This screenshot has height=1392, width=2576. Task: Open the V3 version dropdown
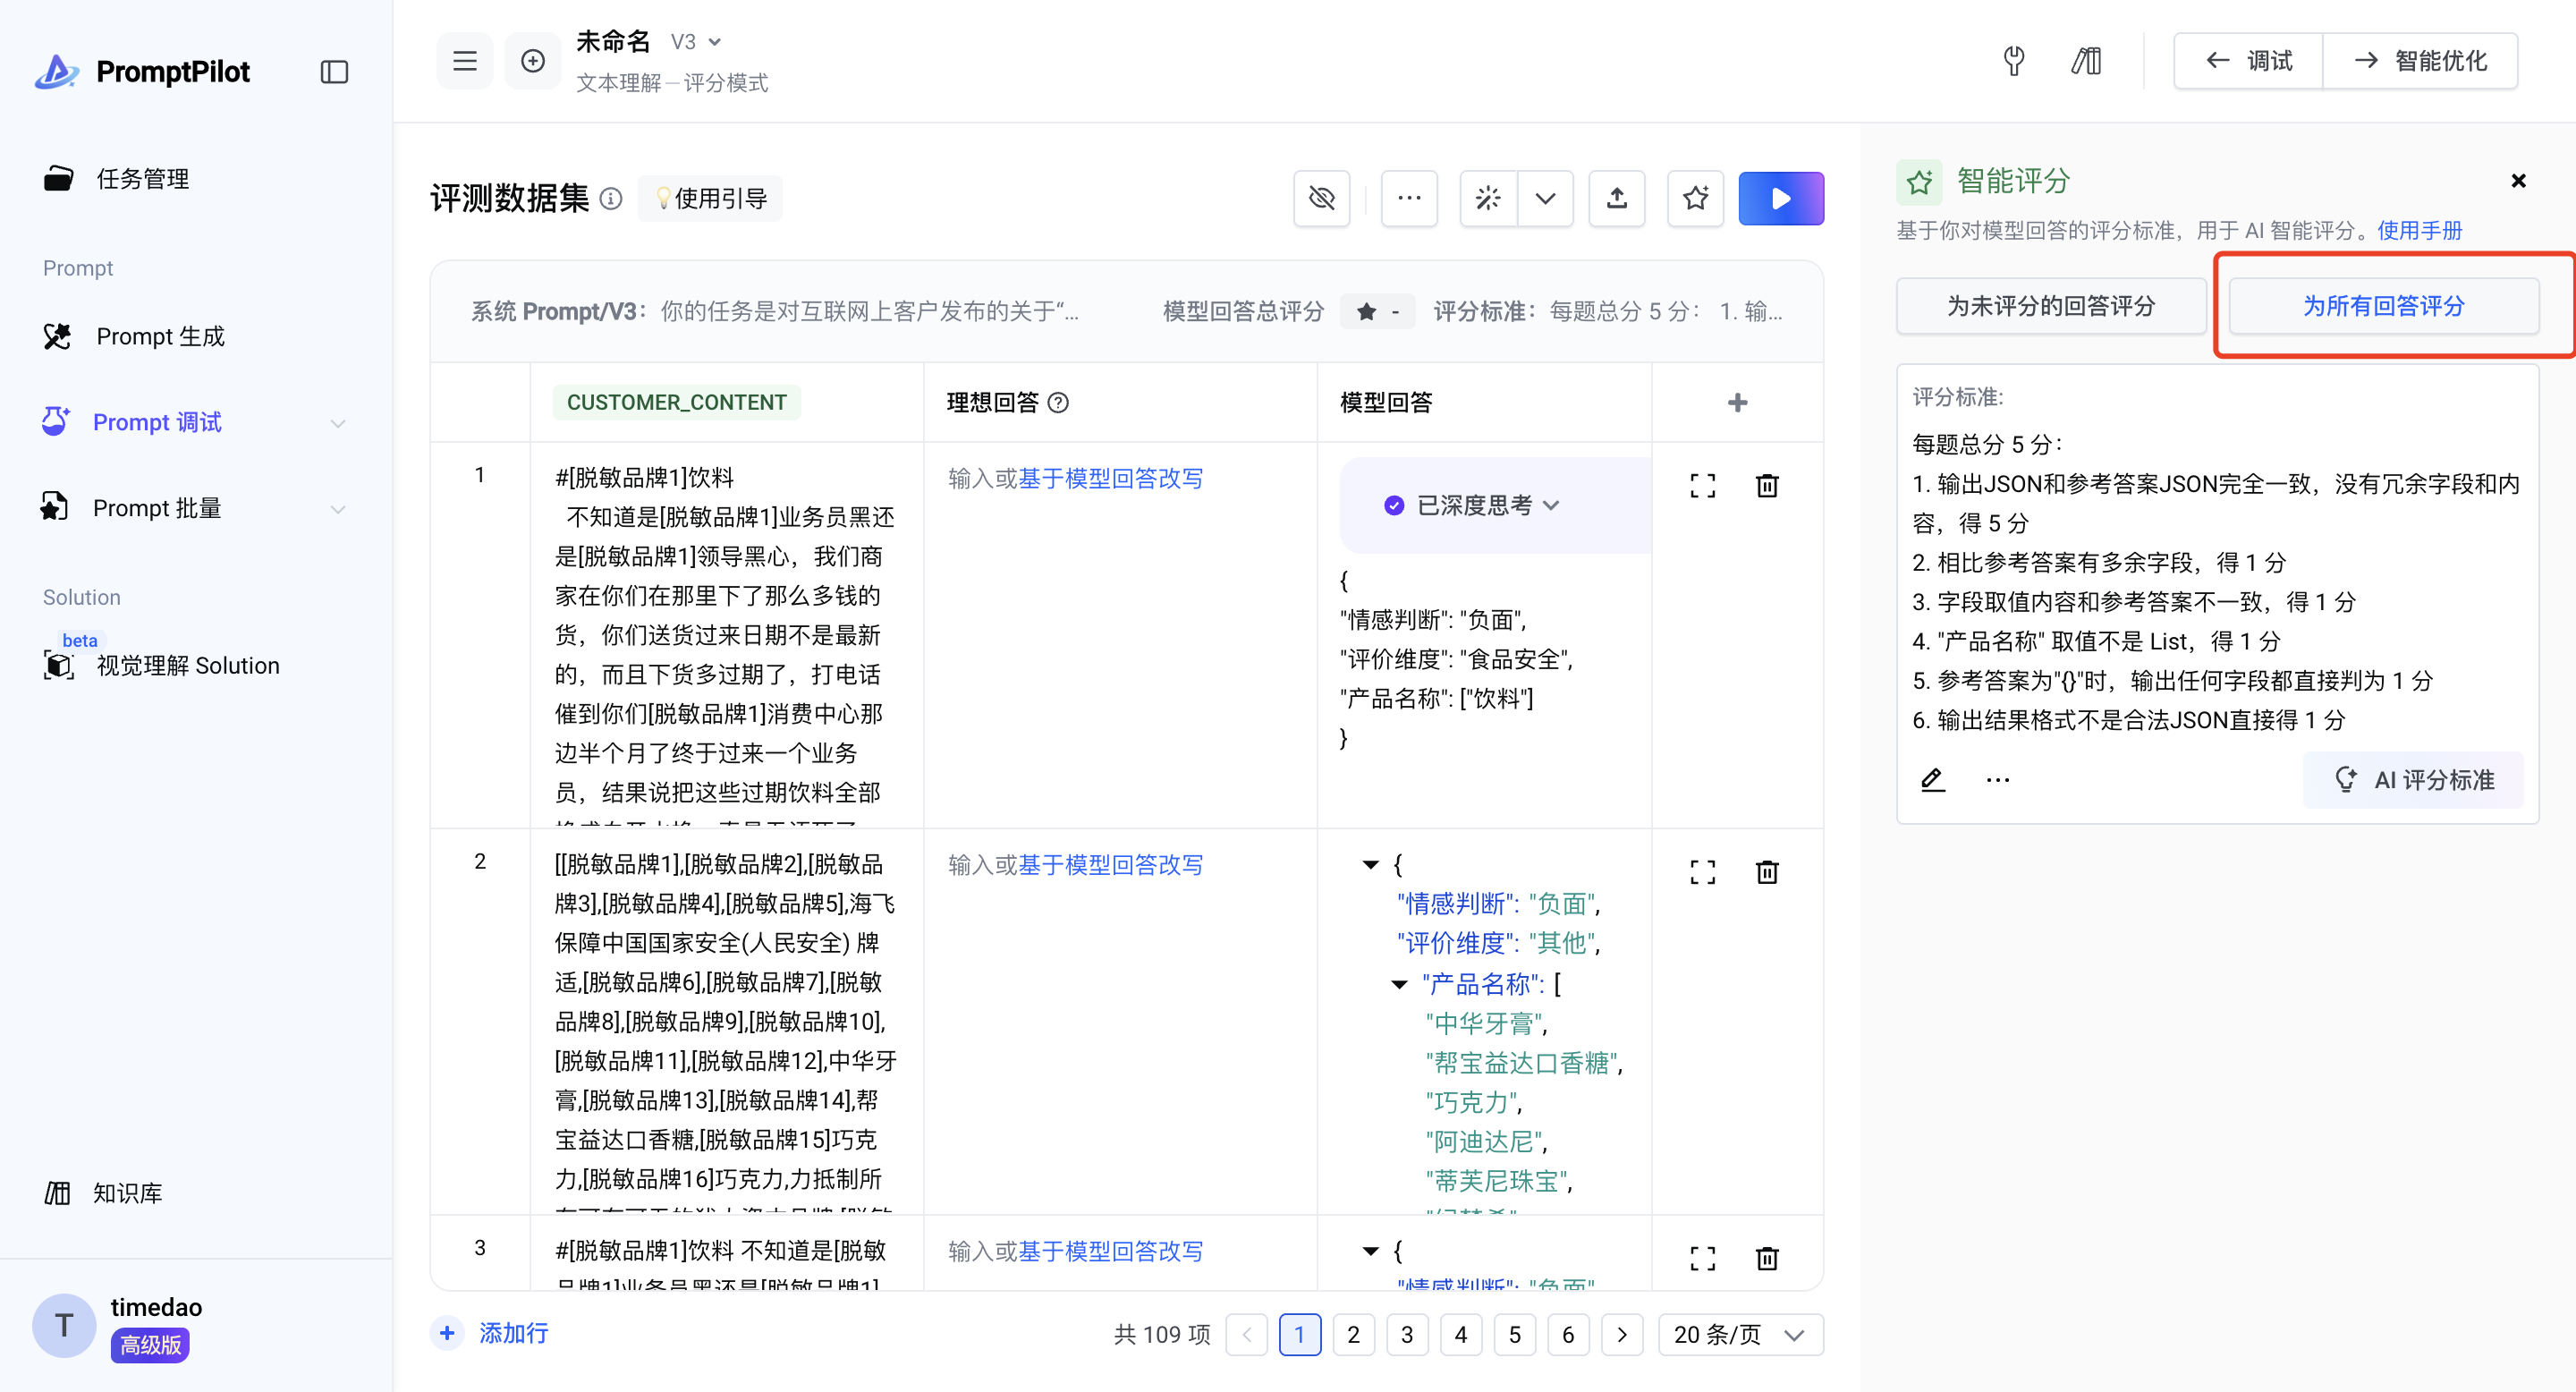click(696, 42)
